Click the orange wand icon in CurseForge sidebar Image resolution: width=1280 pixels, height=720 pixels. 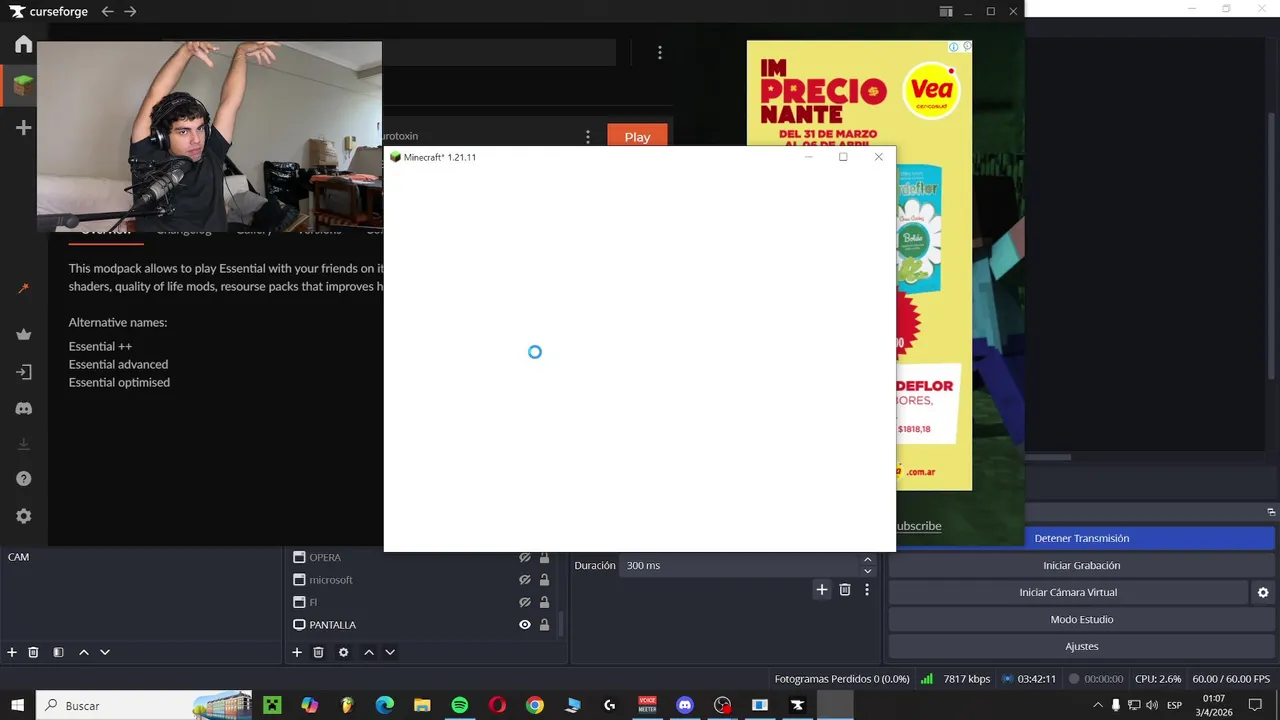(x=23, y=289)
